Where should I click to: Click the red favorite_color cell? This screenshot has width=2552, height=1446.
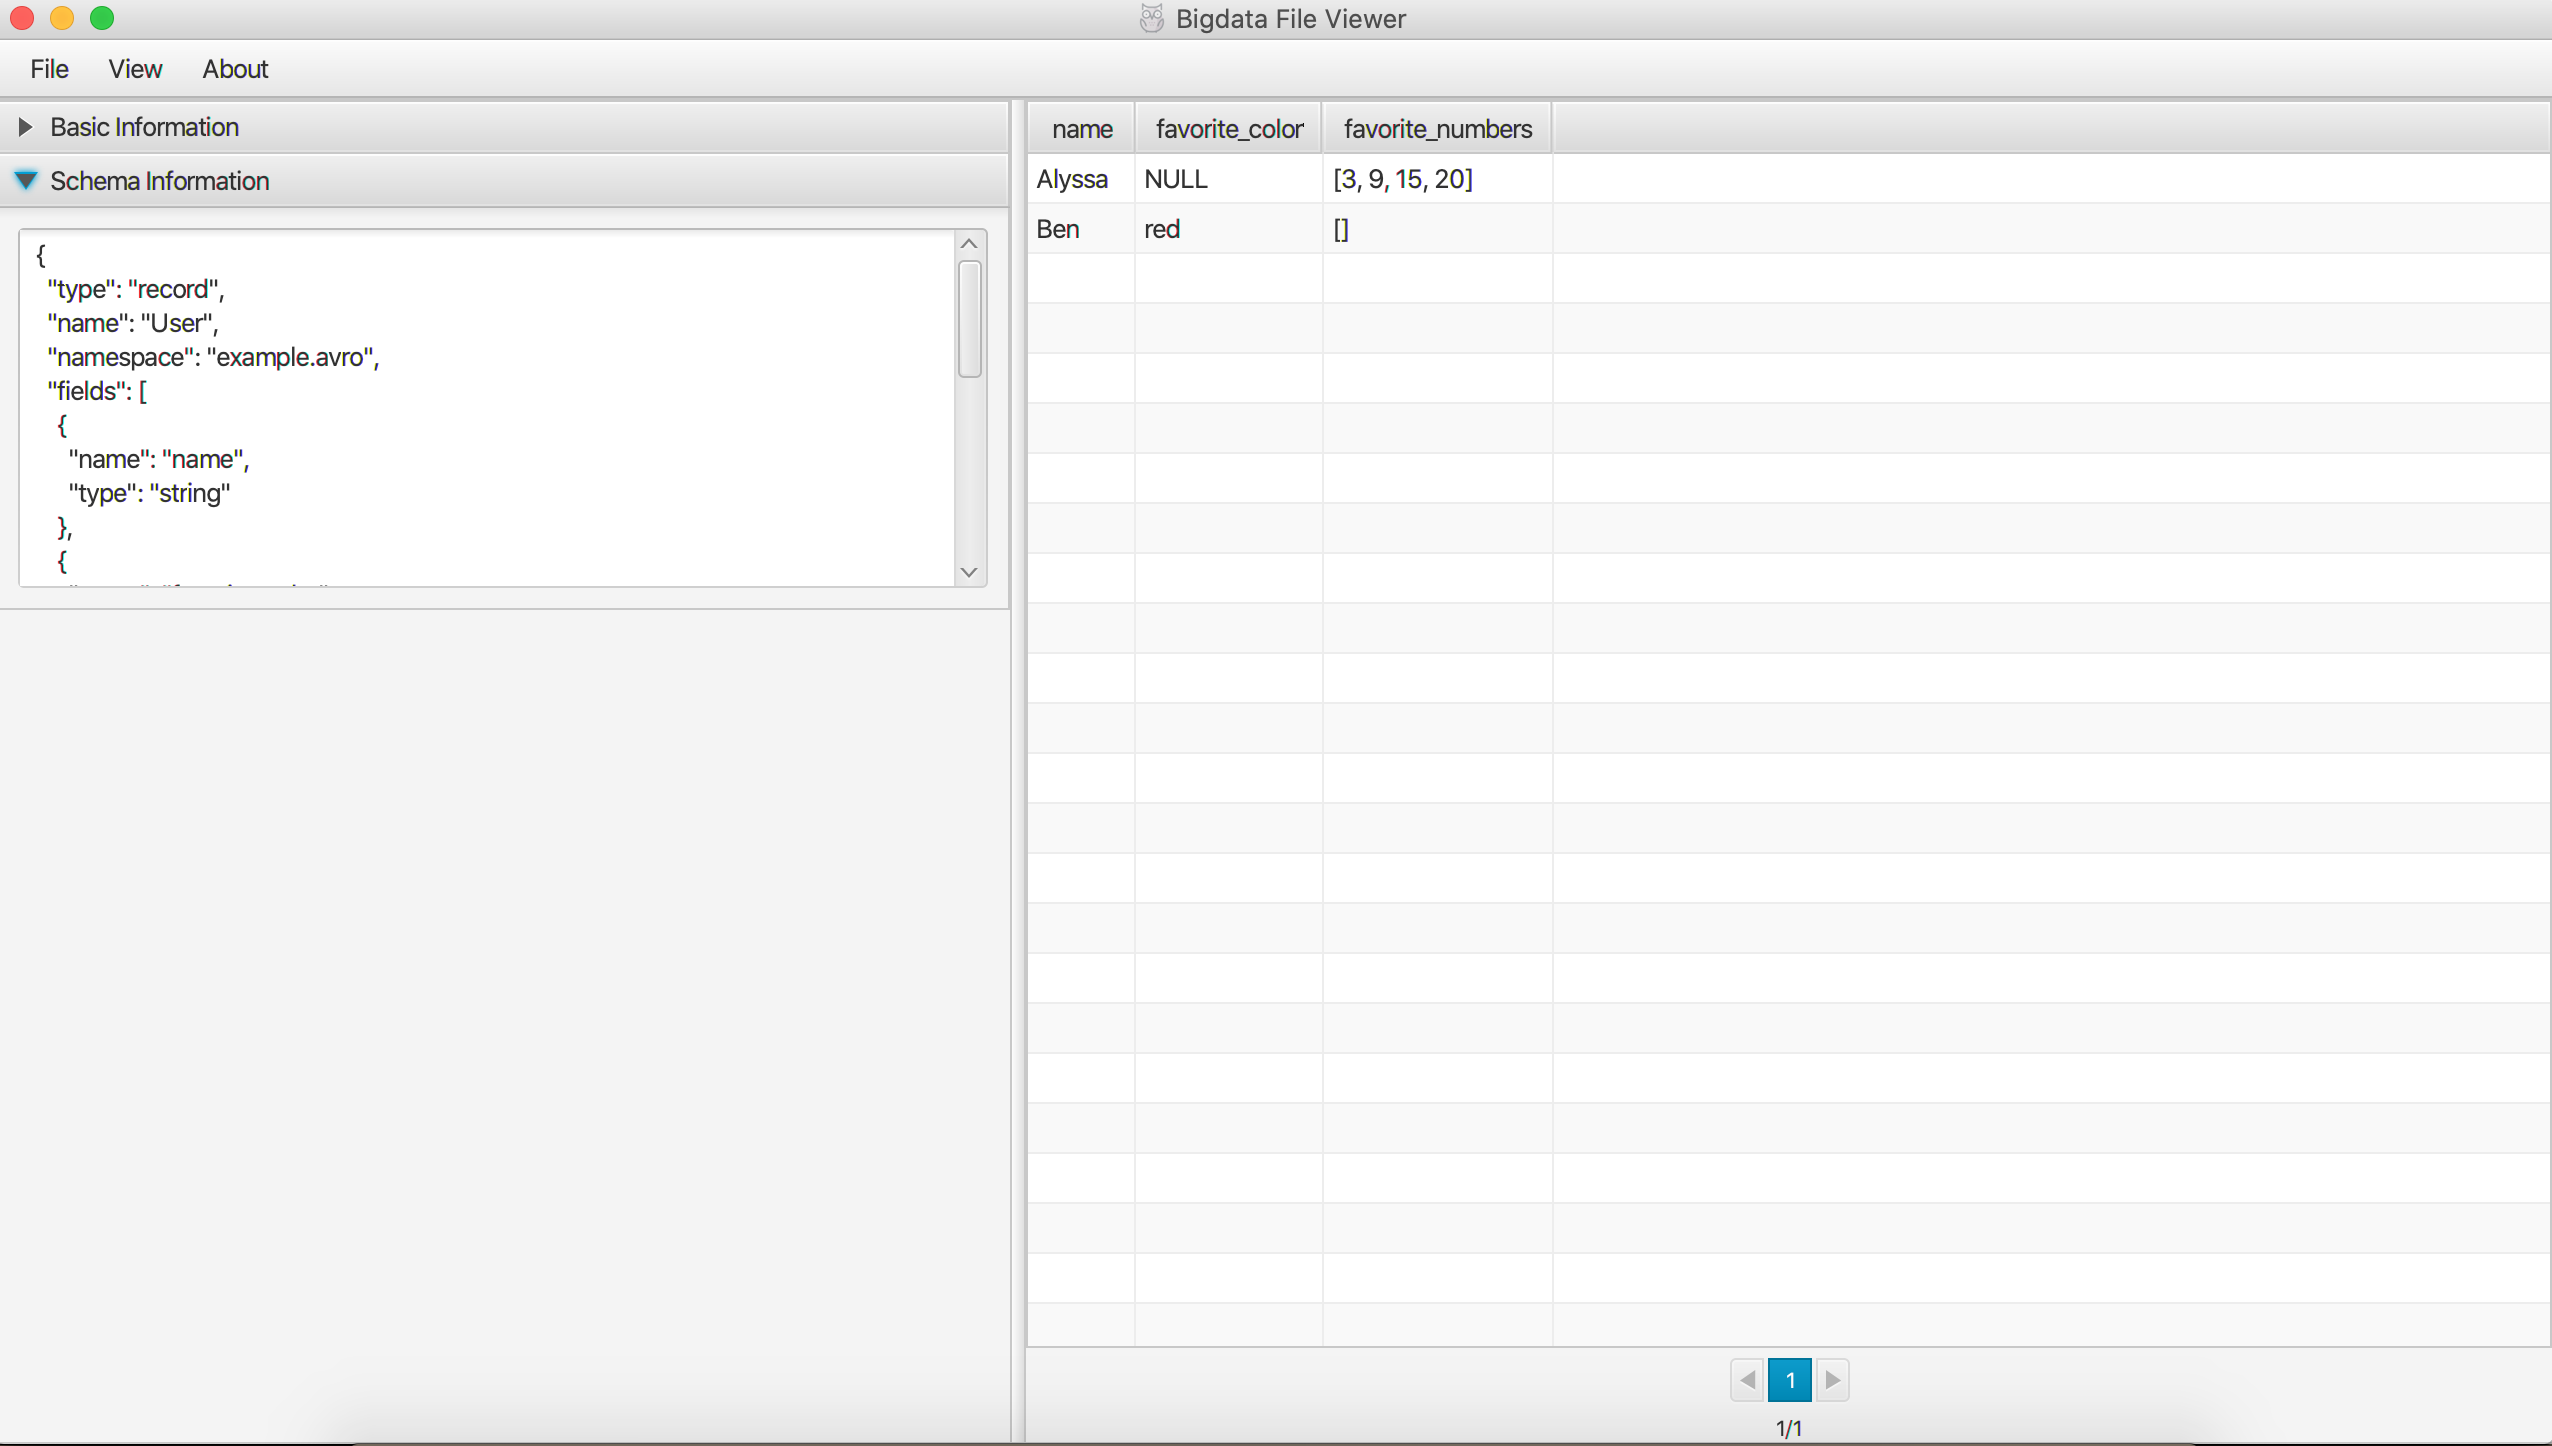[x=1162, y=229]
